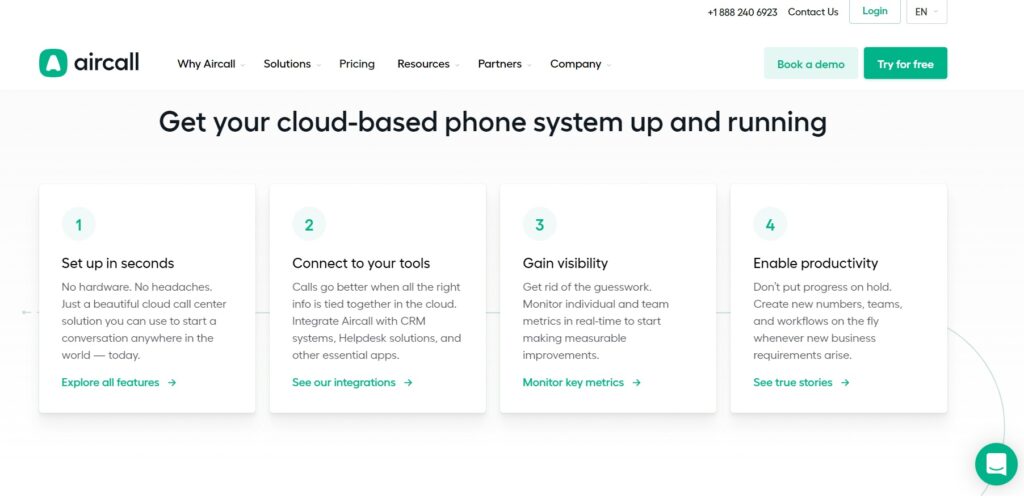Screen dimensions: 1024x498
Task: Expand the Solutions dropdown
Action: click(x=291, y=64)
